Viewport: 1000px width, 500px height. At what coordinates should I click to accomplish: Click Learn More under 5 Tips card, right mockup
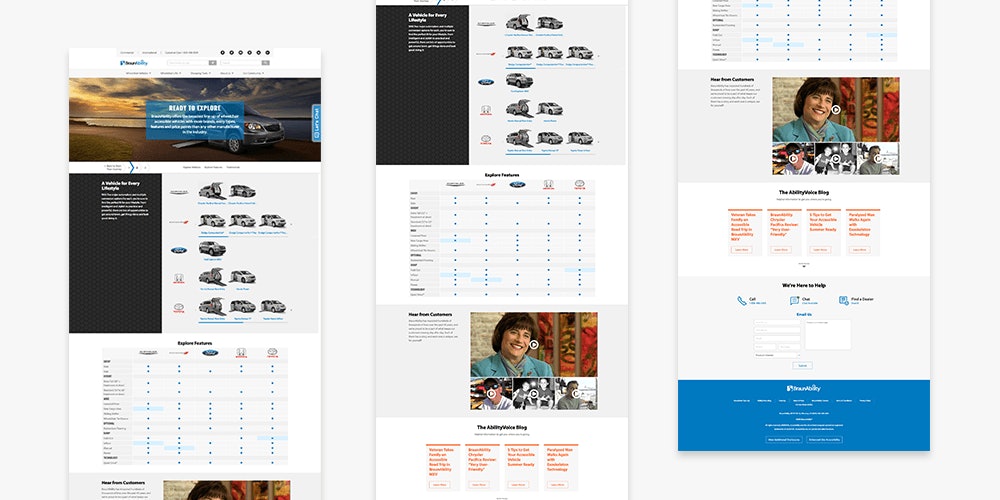point(820,249)
